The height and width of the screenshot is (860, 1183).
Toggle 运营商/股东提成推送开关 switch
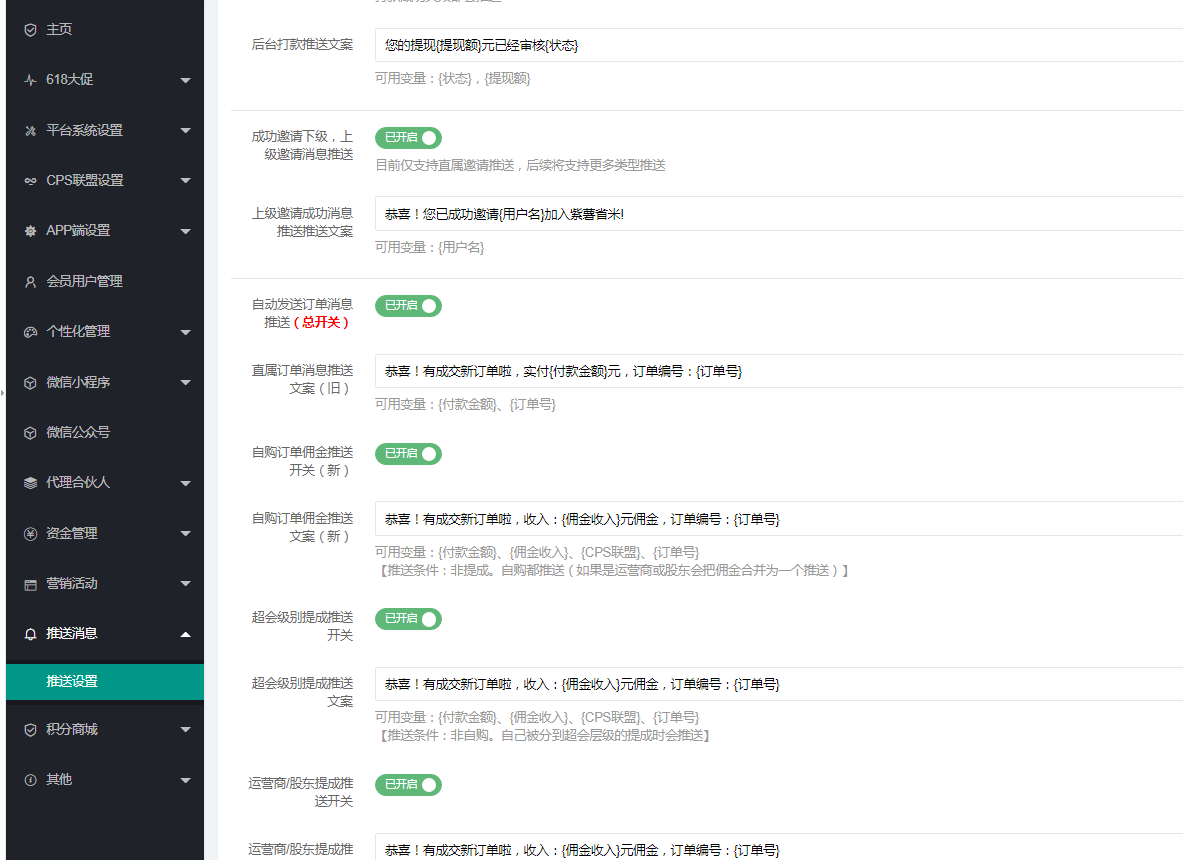coord(408,785)
